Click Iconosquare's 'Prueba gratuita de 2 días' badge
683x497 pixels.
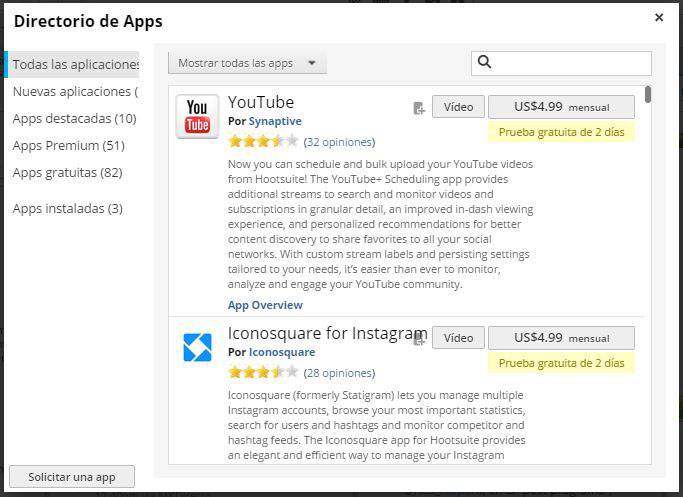pyautogui.click(x=561, y=363)
